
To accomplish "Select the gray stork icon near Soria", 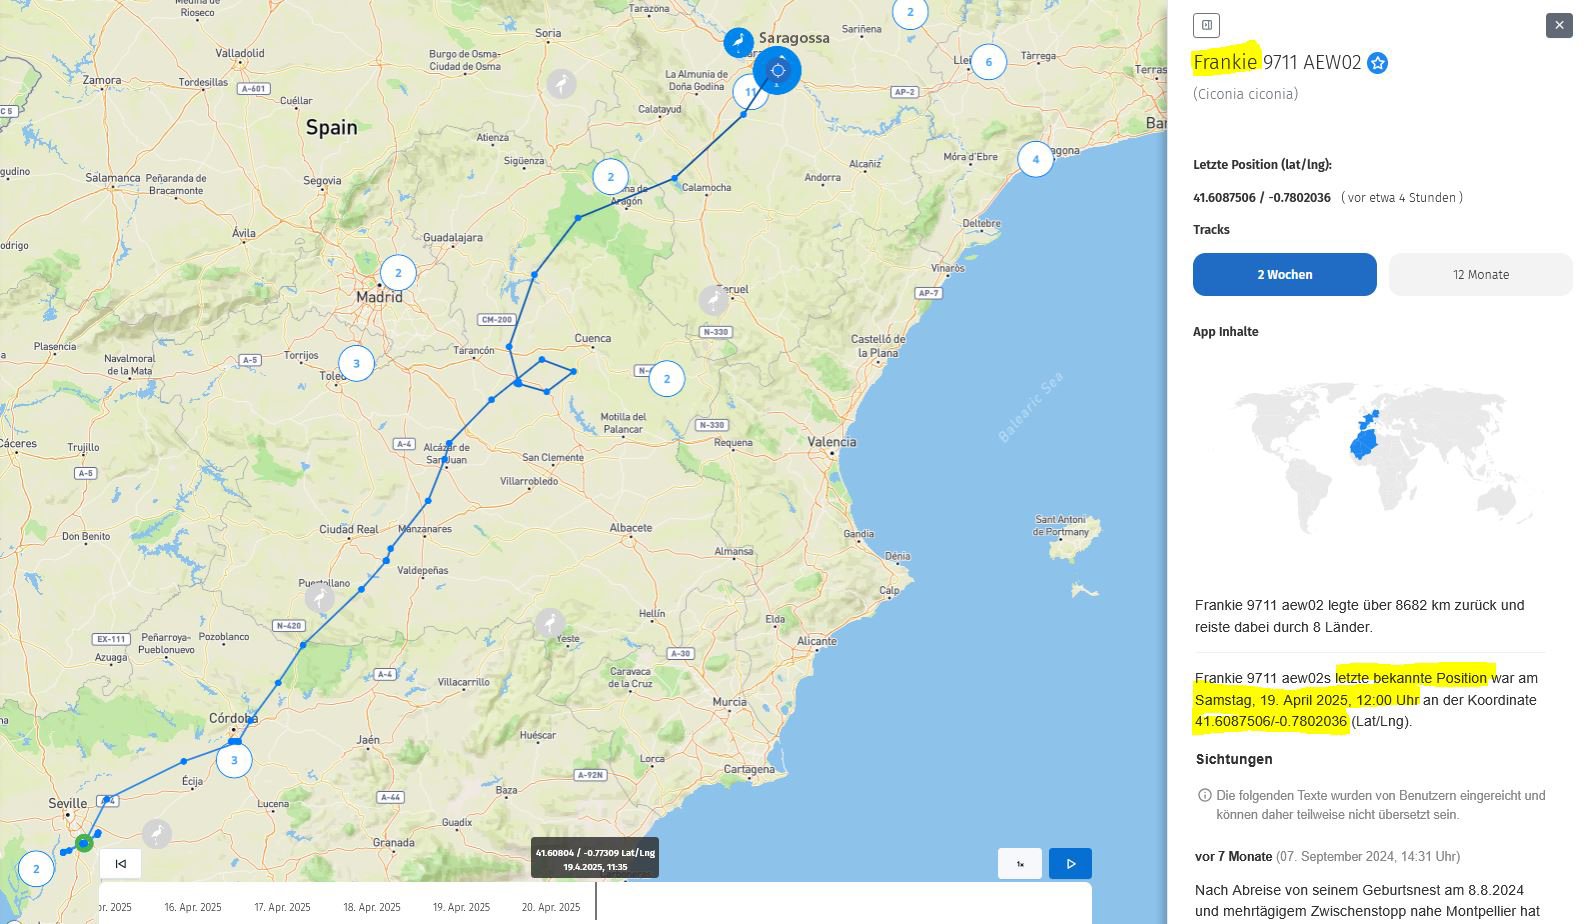I will [x=561, y=84].
